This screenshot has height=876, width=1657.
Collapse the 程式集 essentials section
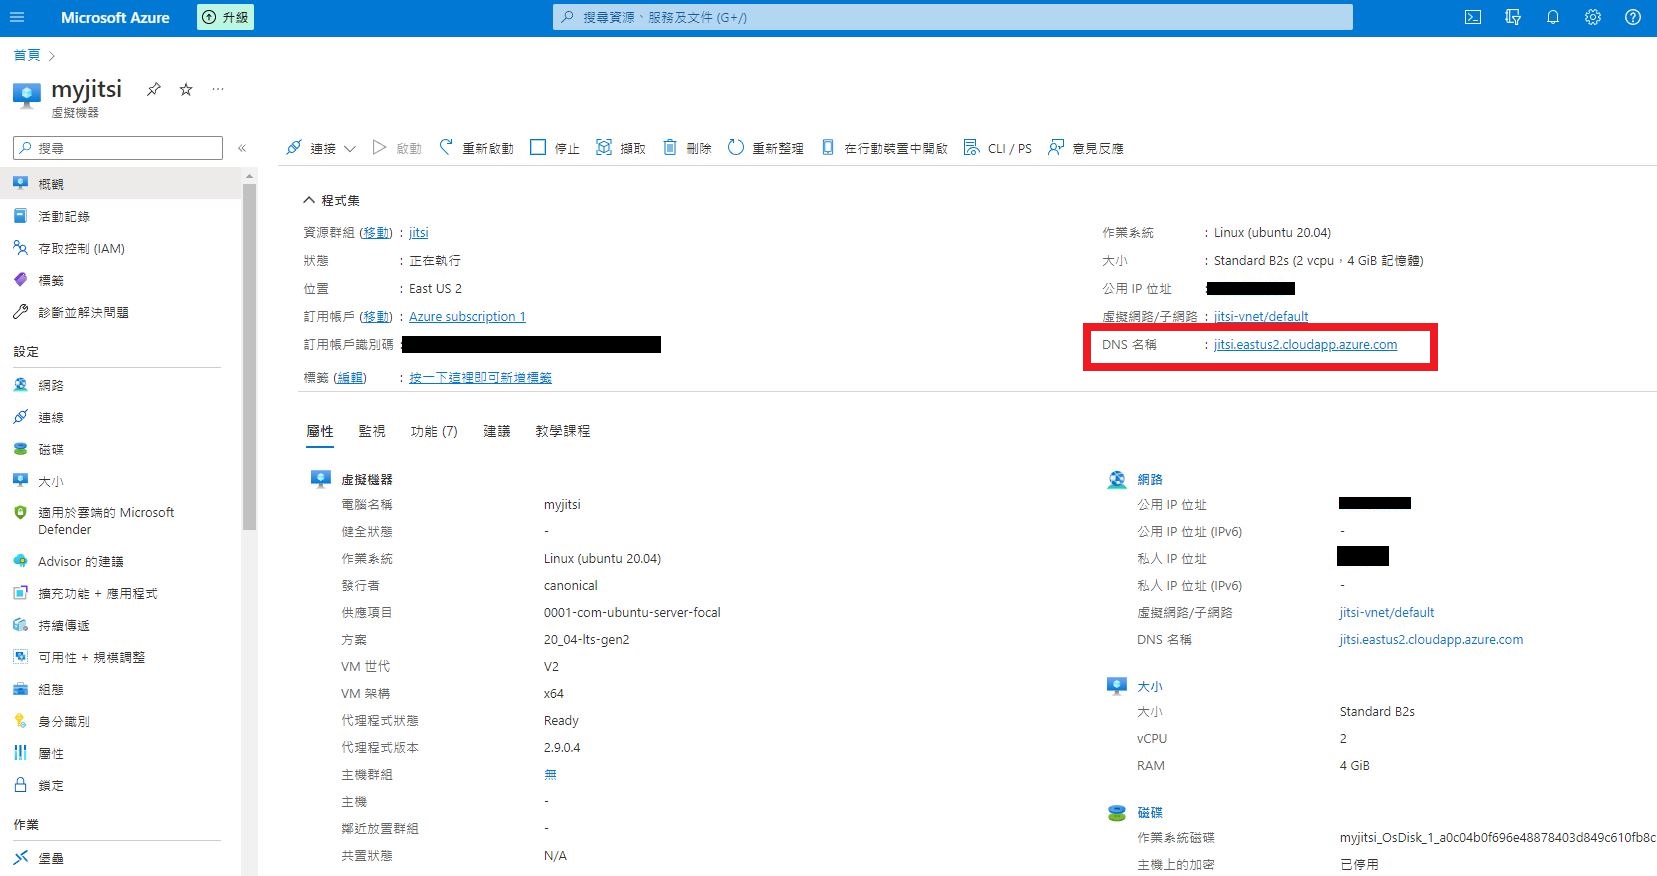[332, 200]
